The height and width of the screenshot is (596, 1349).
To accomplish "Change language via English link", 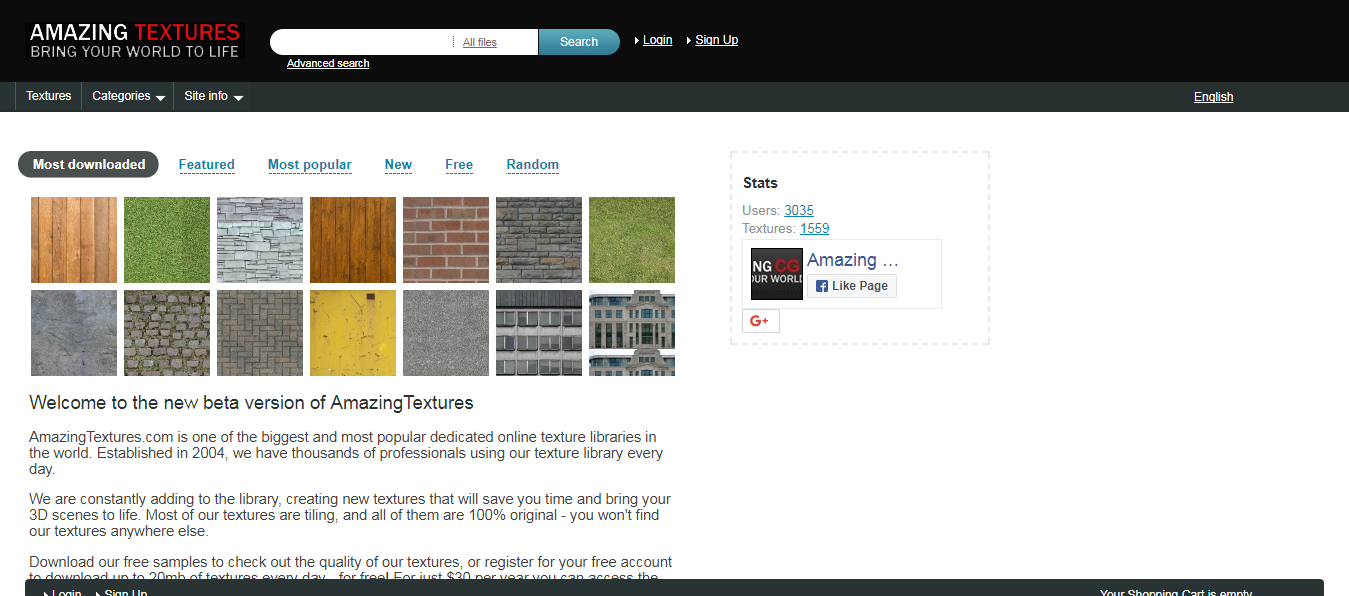I will [x=1213, y=97].
